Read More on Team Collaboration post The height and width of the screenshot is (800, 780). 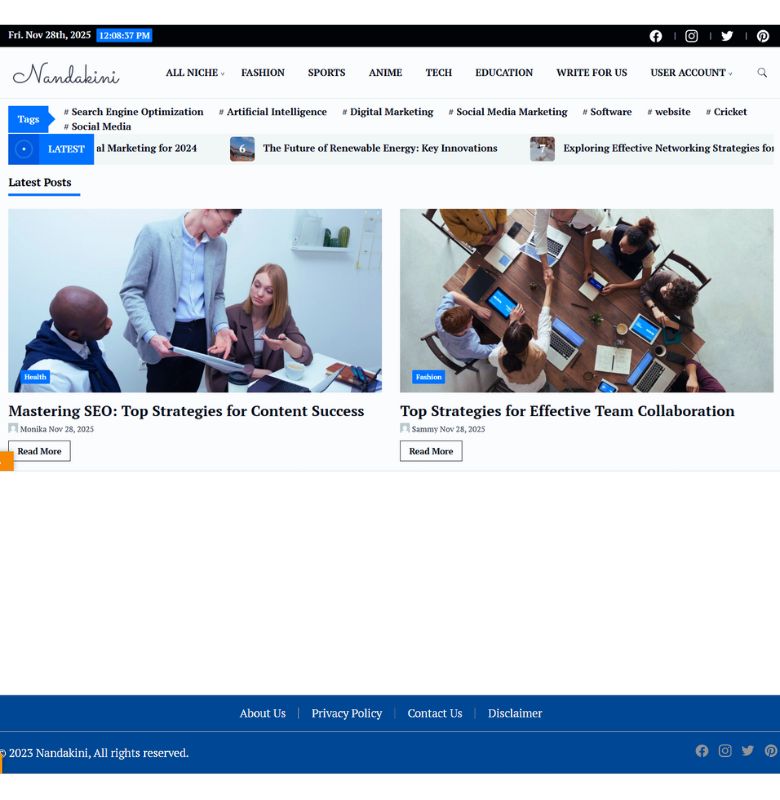click(431, 451)
